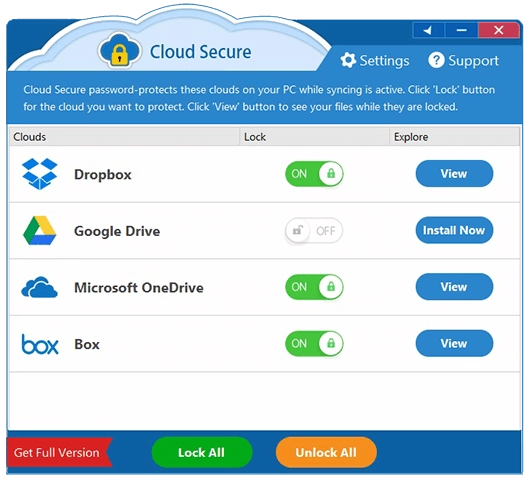Screen dimensions: 525x478
Task: Minimize the Cloud Secure window
Action: pos(461,30)
